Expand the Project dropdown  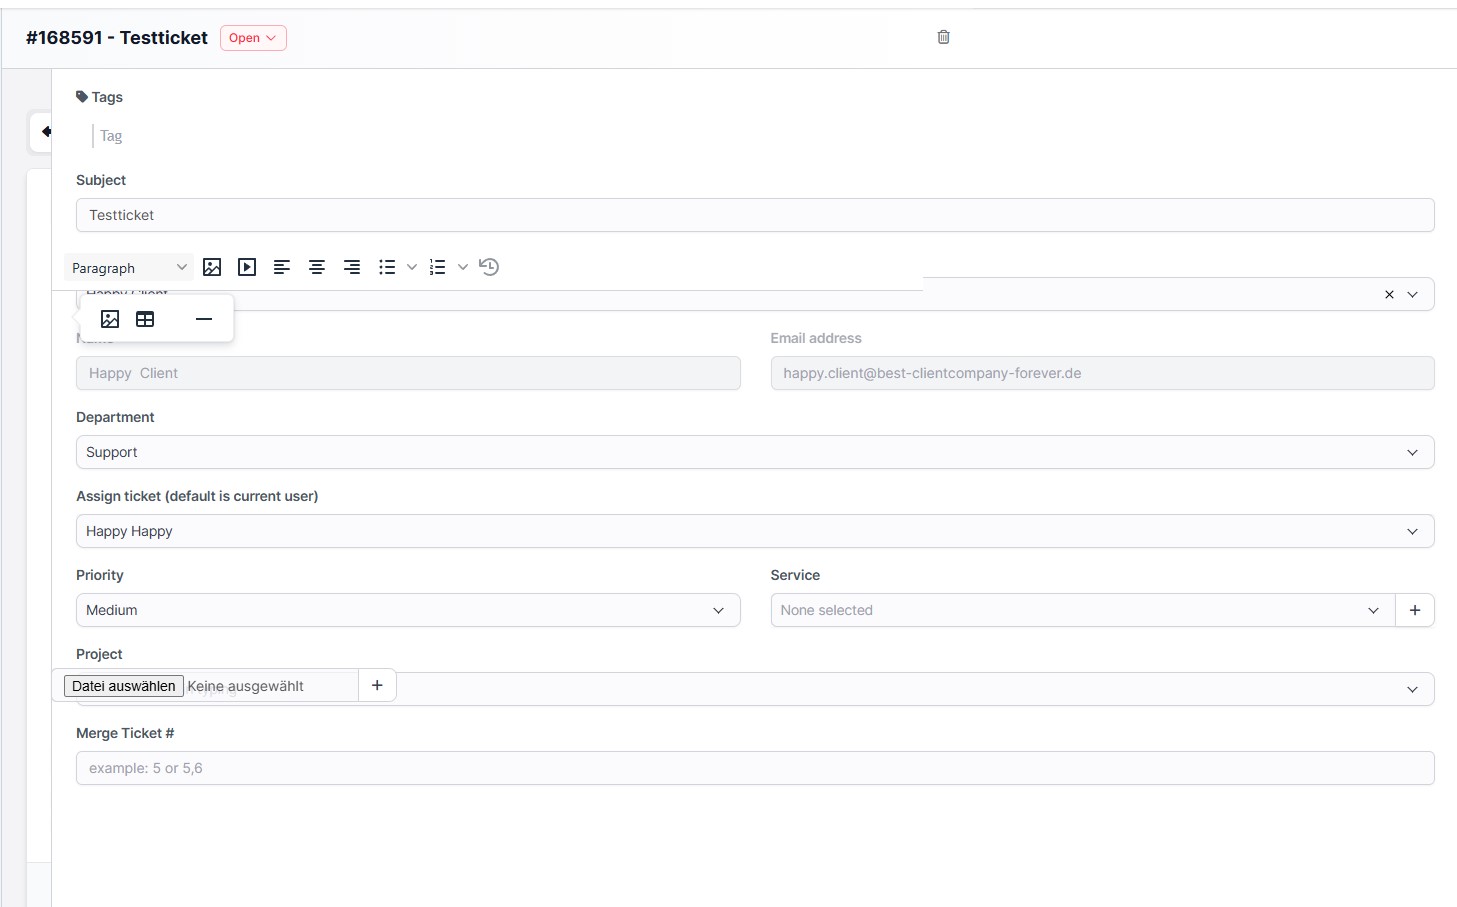1412,689
